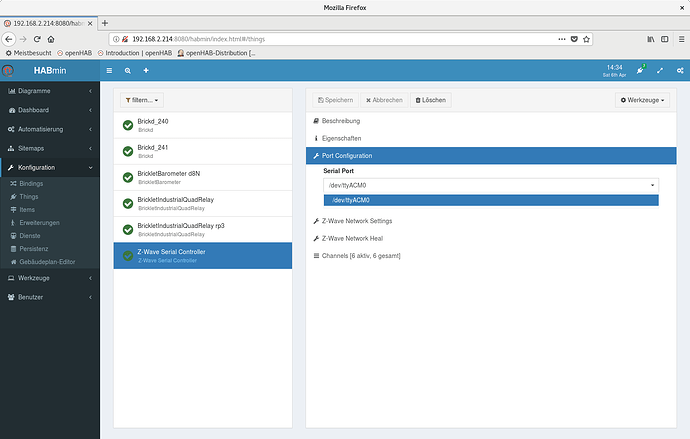The height and width of the screenshot is (439, 690).
Task: Click the hamburger menu icon in HABmin header
Action: 109,70
